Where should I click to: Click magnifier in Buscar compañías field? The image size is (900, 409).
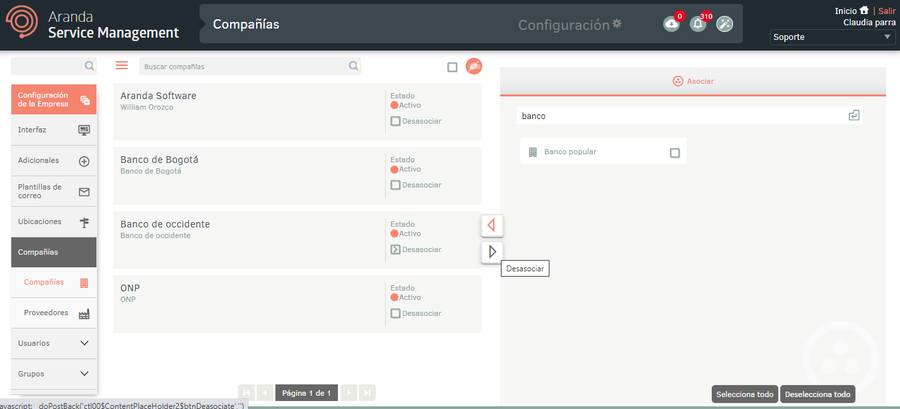[354, 66]
